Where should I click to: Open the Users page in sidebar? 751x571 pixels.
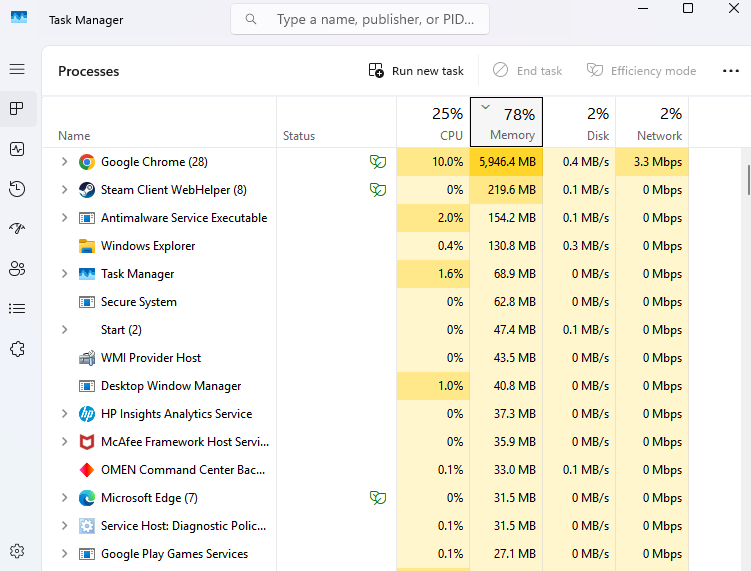click(17, 268)
